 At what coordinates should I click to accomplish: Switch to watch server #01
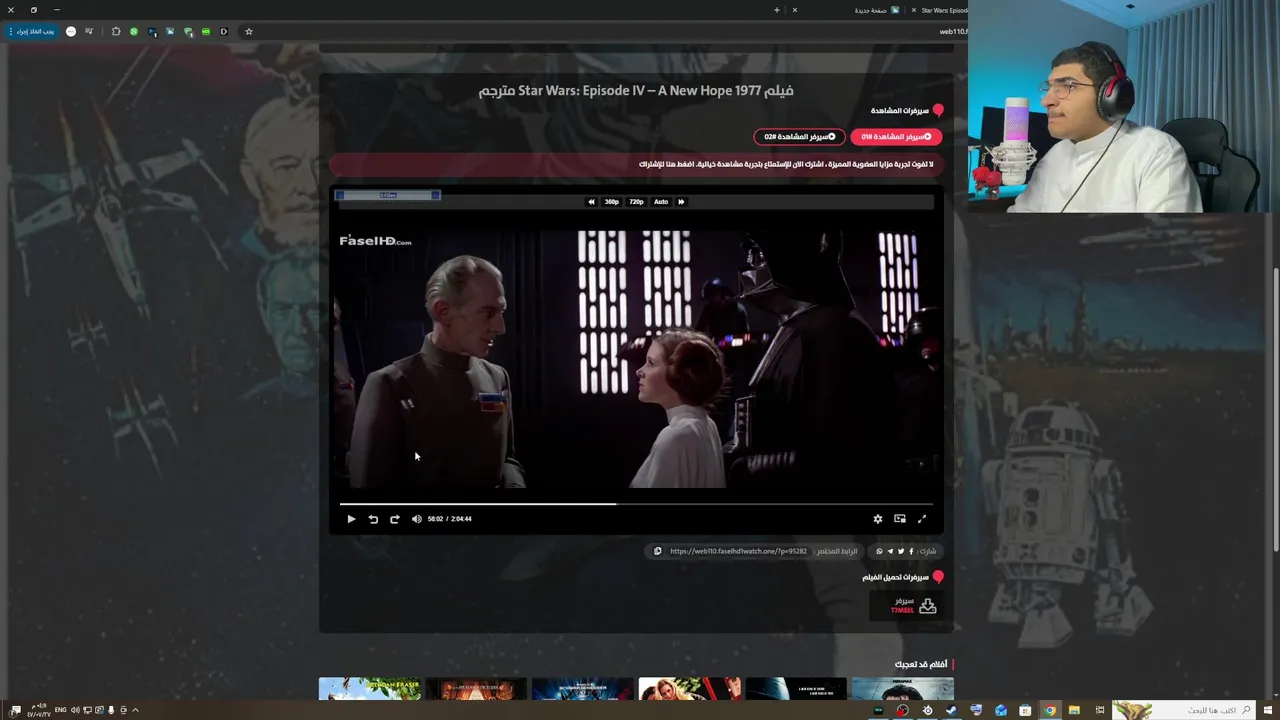click(x=896, y=137)
